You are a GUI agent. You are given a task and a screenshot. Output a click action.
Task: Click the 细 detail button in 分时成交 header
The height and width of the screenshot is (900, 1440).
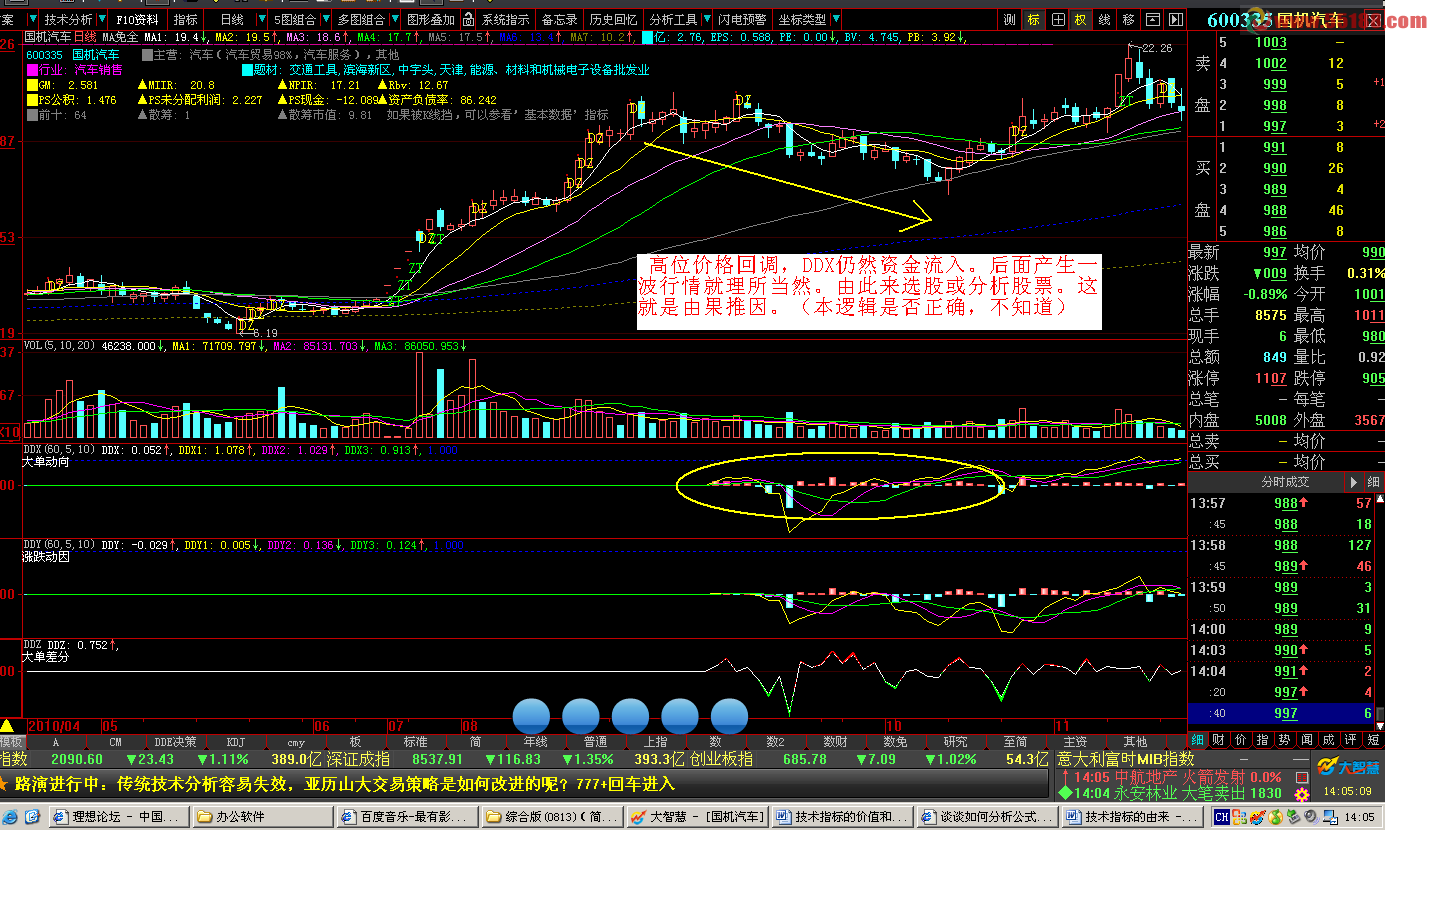pyautogui.click(x=1374, y=482)
